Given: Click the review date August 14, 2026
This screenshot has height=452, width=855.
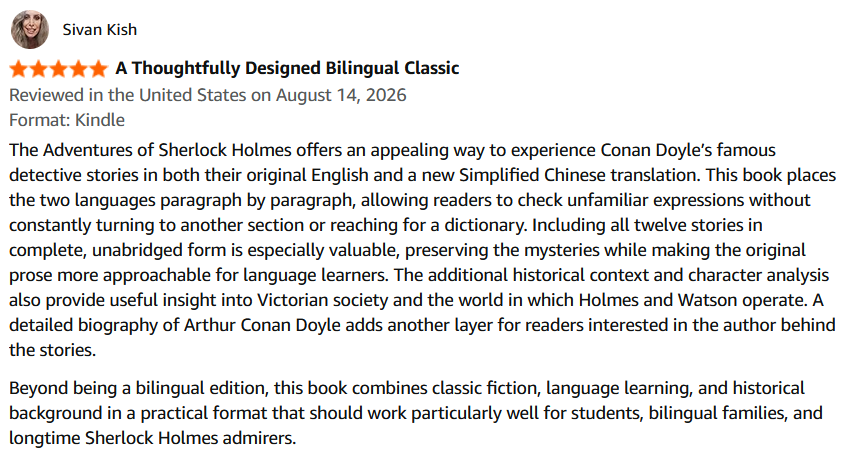Looking at the screenshot, I should point(341,95).
